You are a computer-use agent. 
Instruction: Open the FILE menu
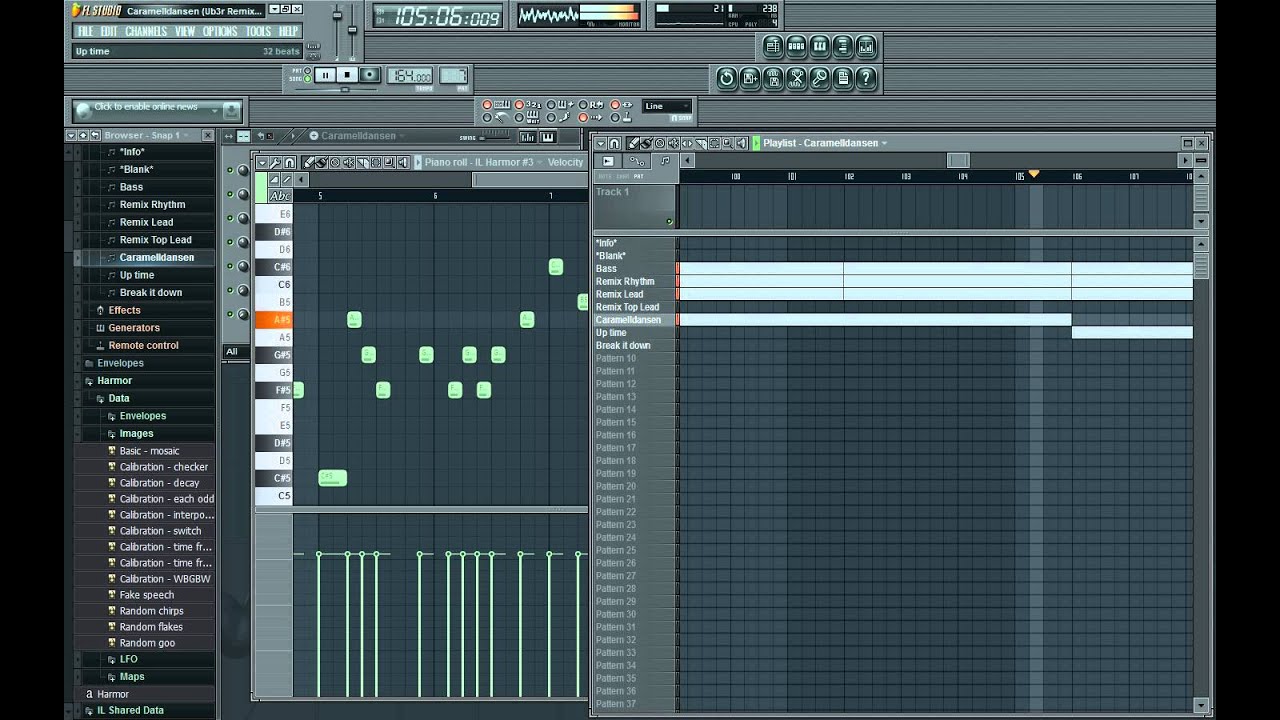click(x=86, y=32)
